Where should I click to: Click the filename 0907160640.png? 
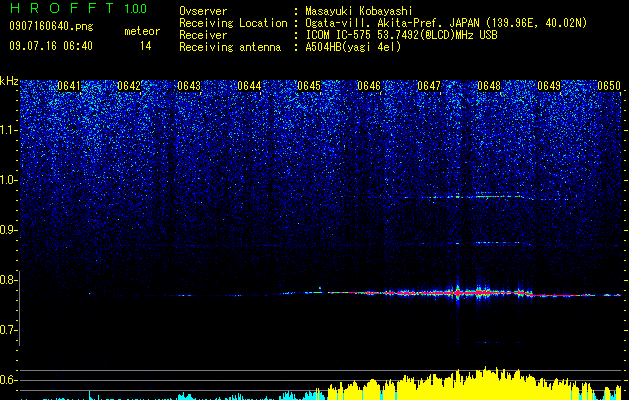tap(51, 27)
